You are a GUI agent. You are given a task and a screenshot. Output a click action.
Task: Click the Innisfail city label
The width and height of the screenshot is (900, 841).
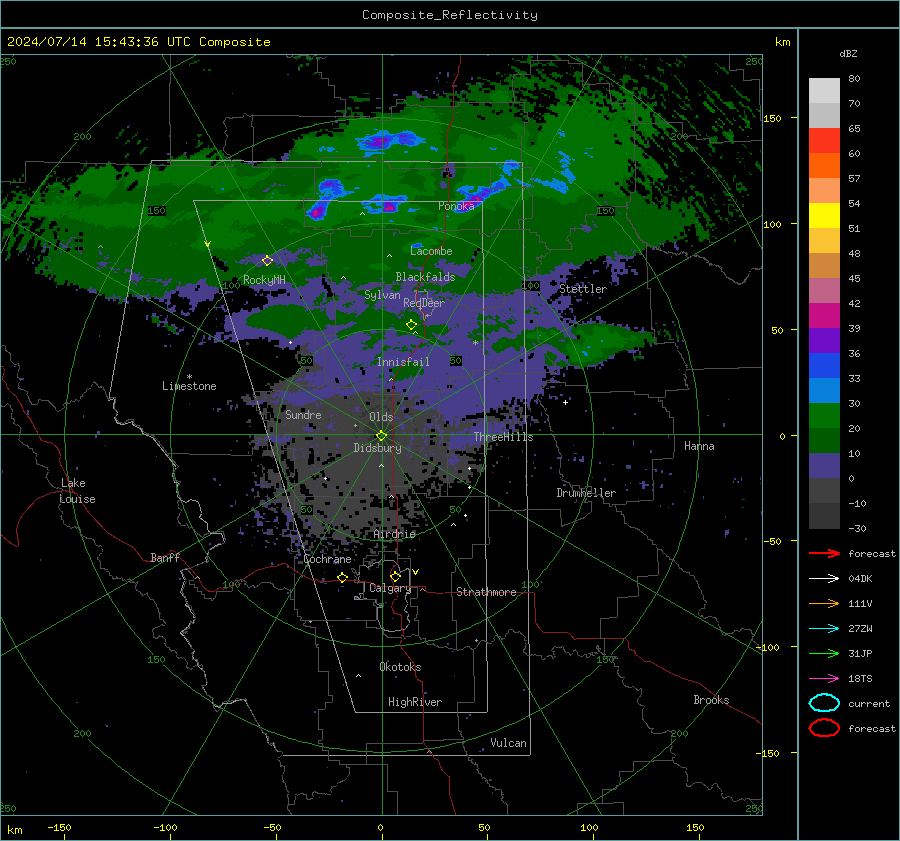pyautogui.click(x=403, y=362)
